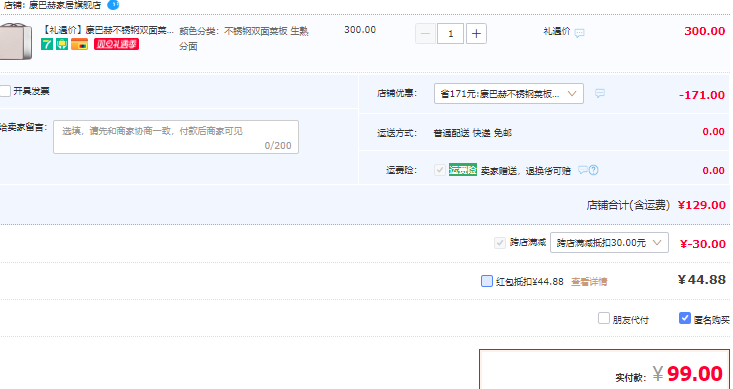Toggle the 运费险 checkbox
The image size is (733, 389).
pos(439,170)
